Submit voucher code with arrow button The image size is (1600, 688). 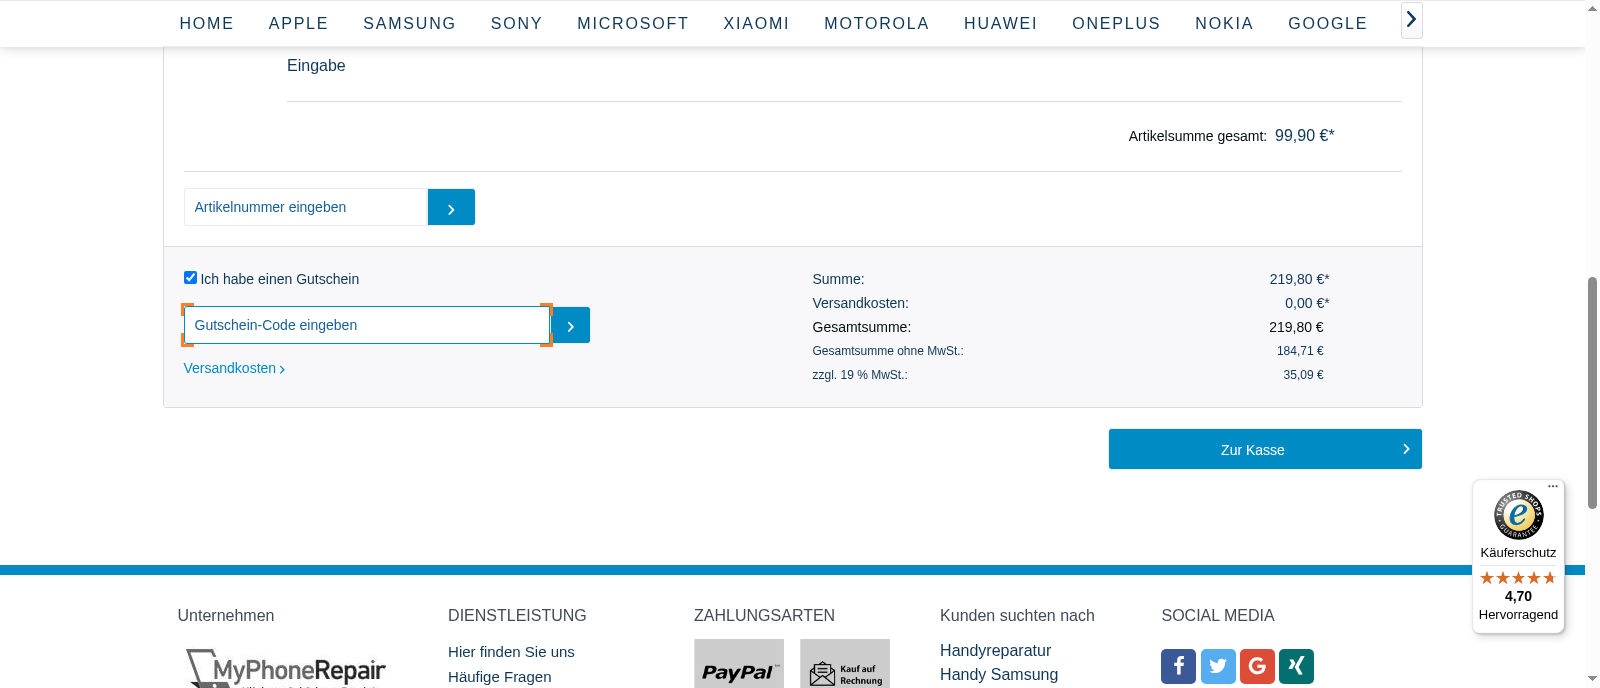[570, 325]
